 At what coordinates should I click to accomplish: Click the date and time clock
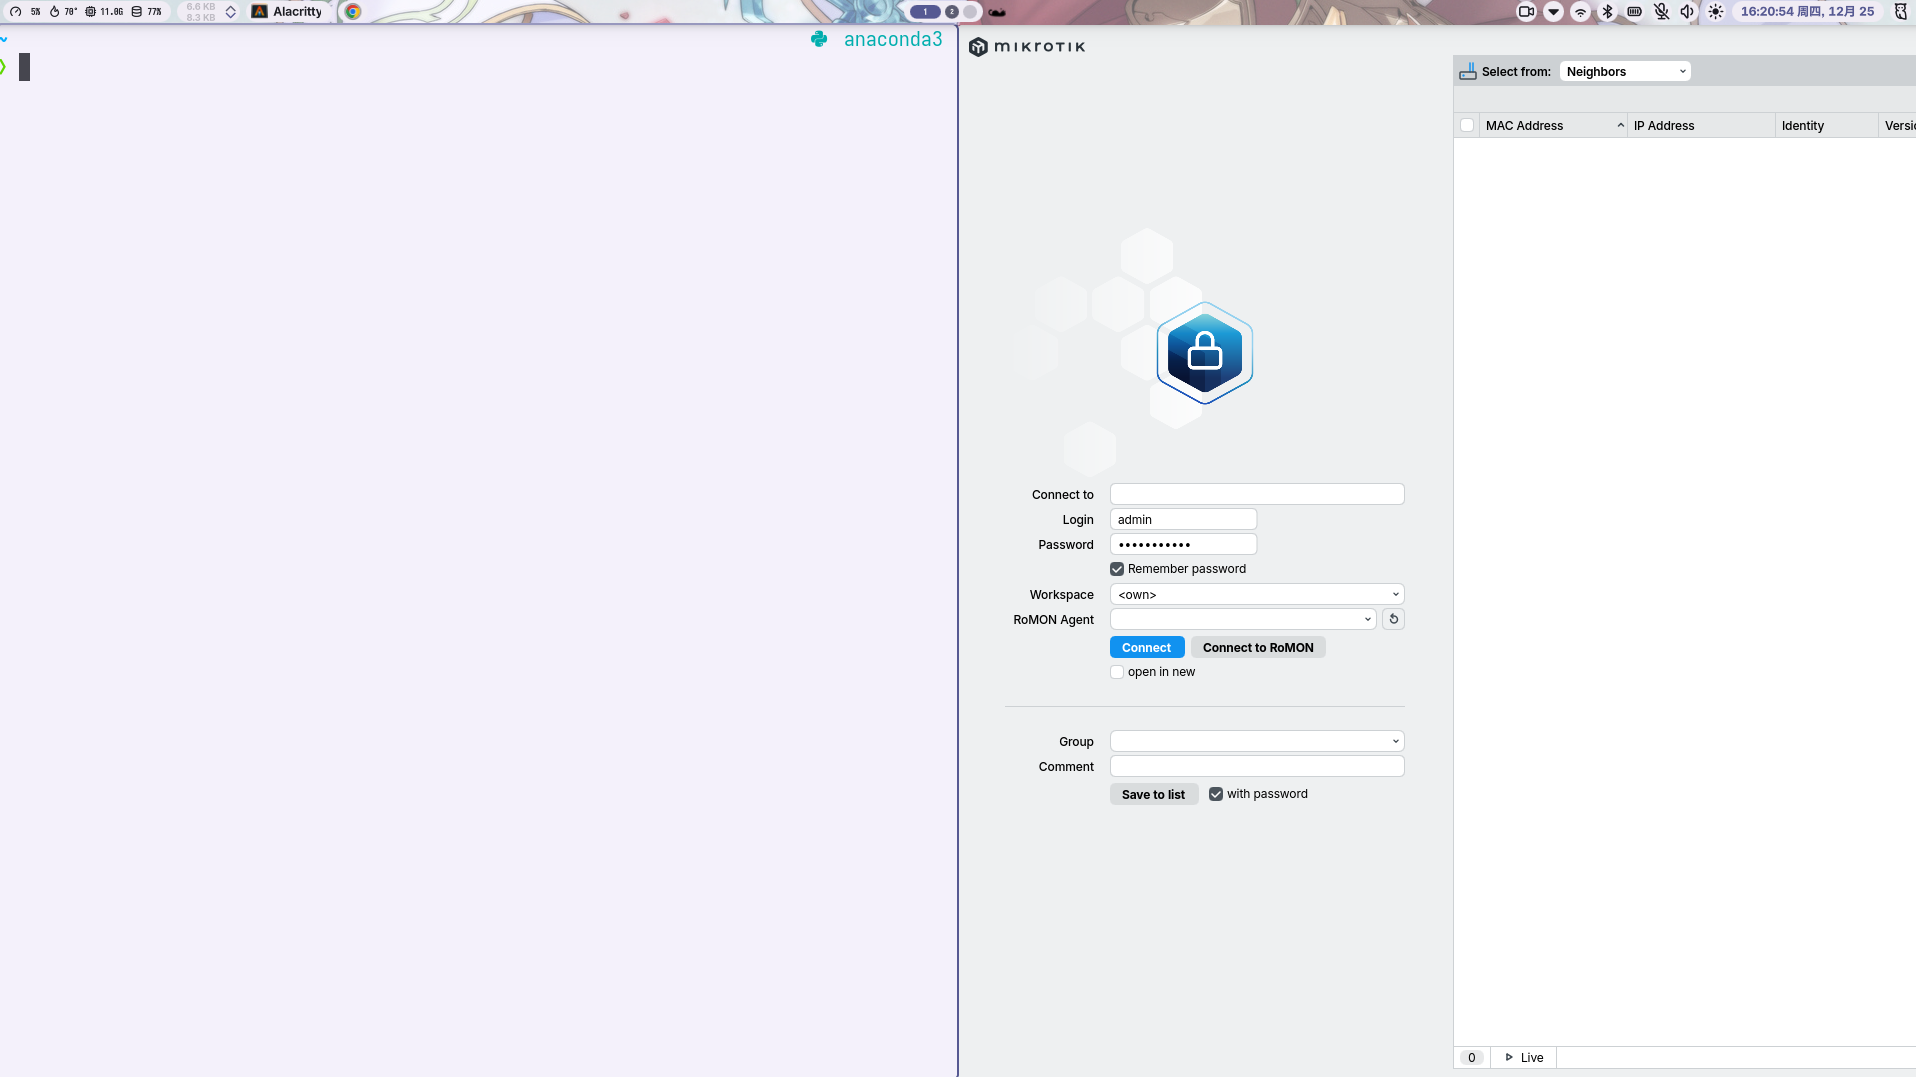(x=1807, y=12)
